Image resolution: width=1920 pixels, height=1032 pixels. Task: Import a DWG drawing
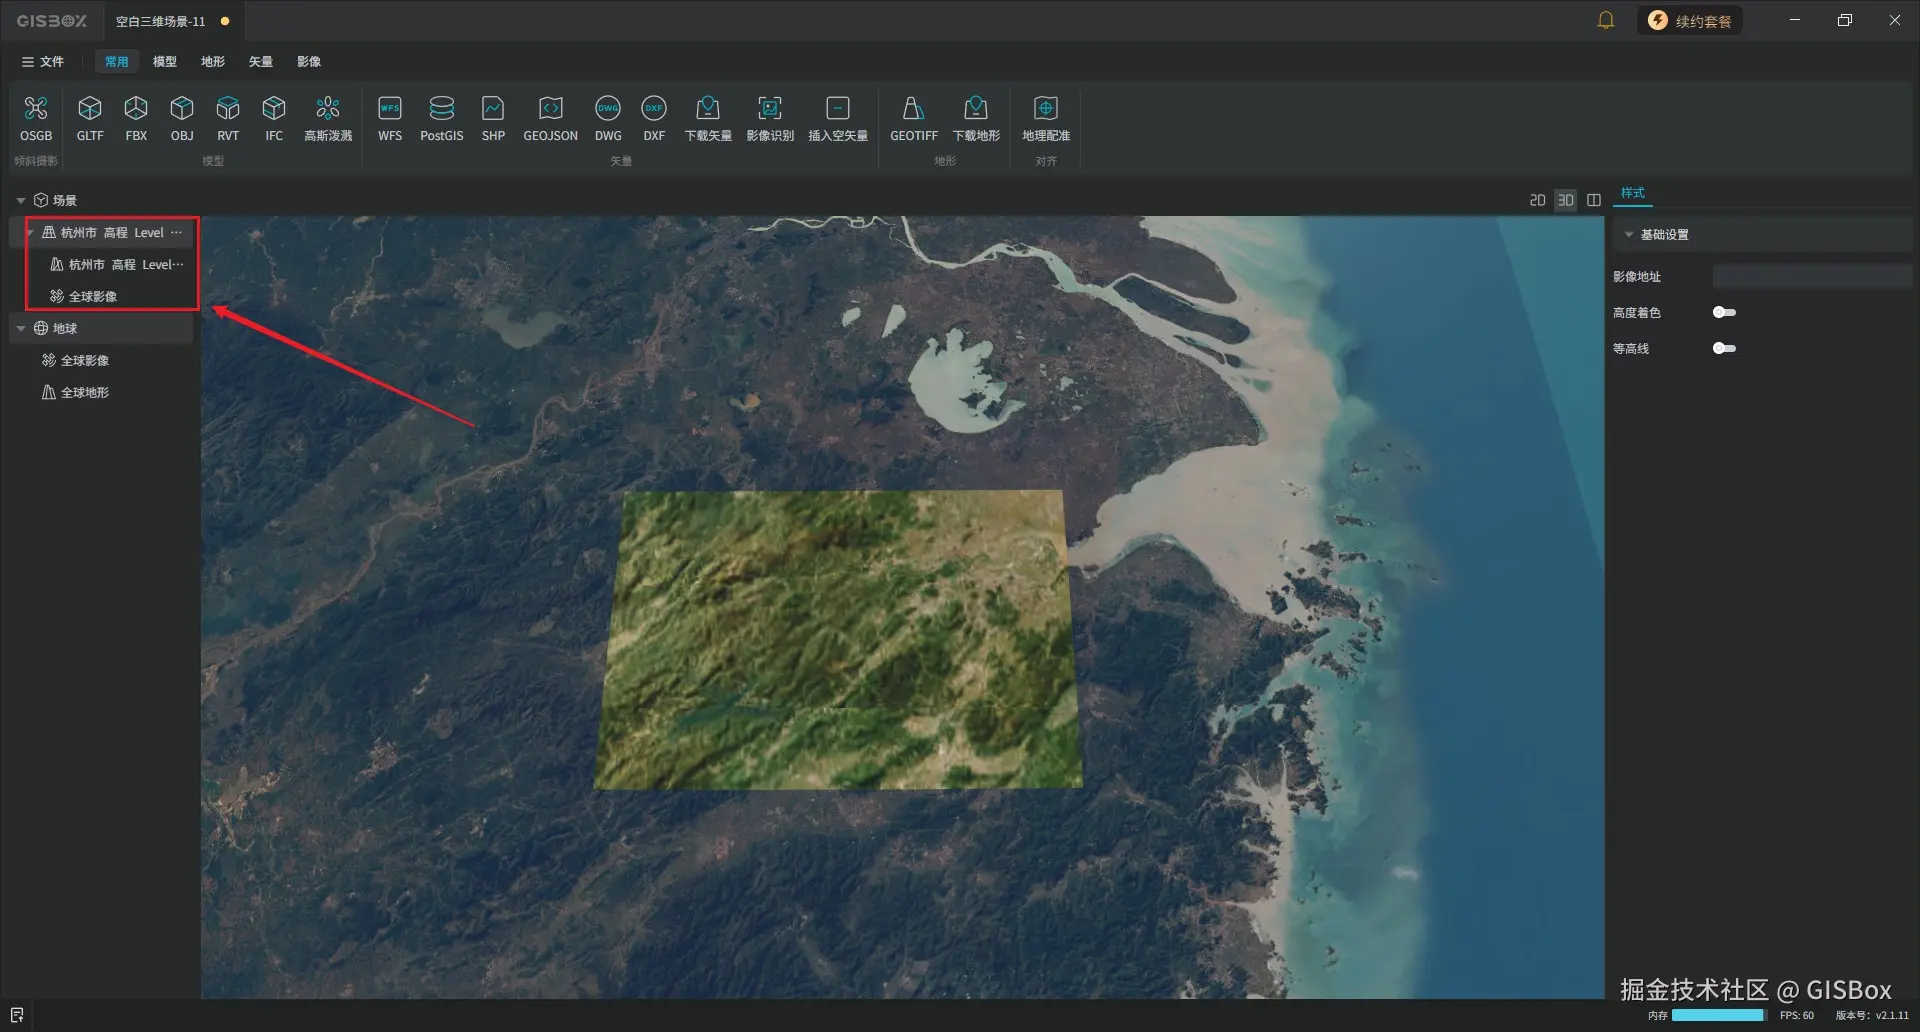[608, 118]
